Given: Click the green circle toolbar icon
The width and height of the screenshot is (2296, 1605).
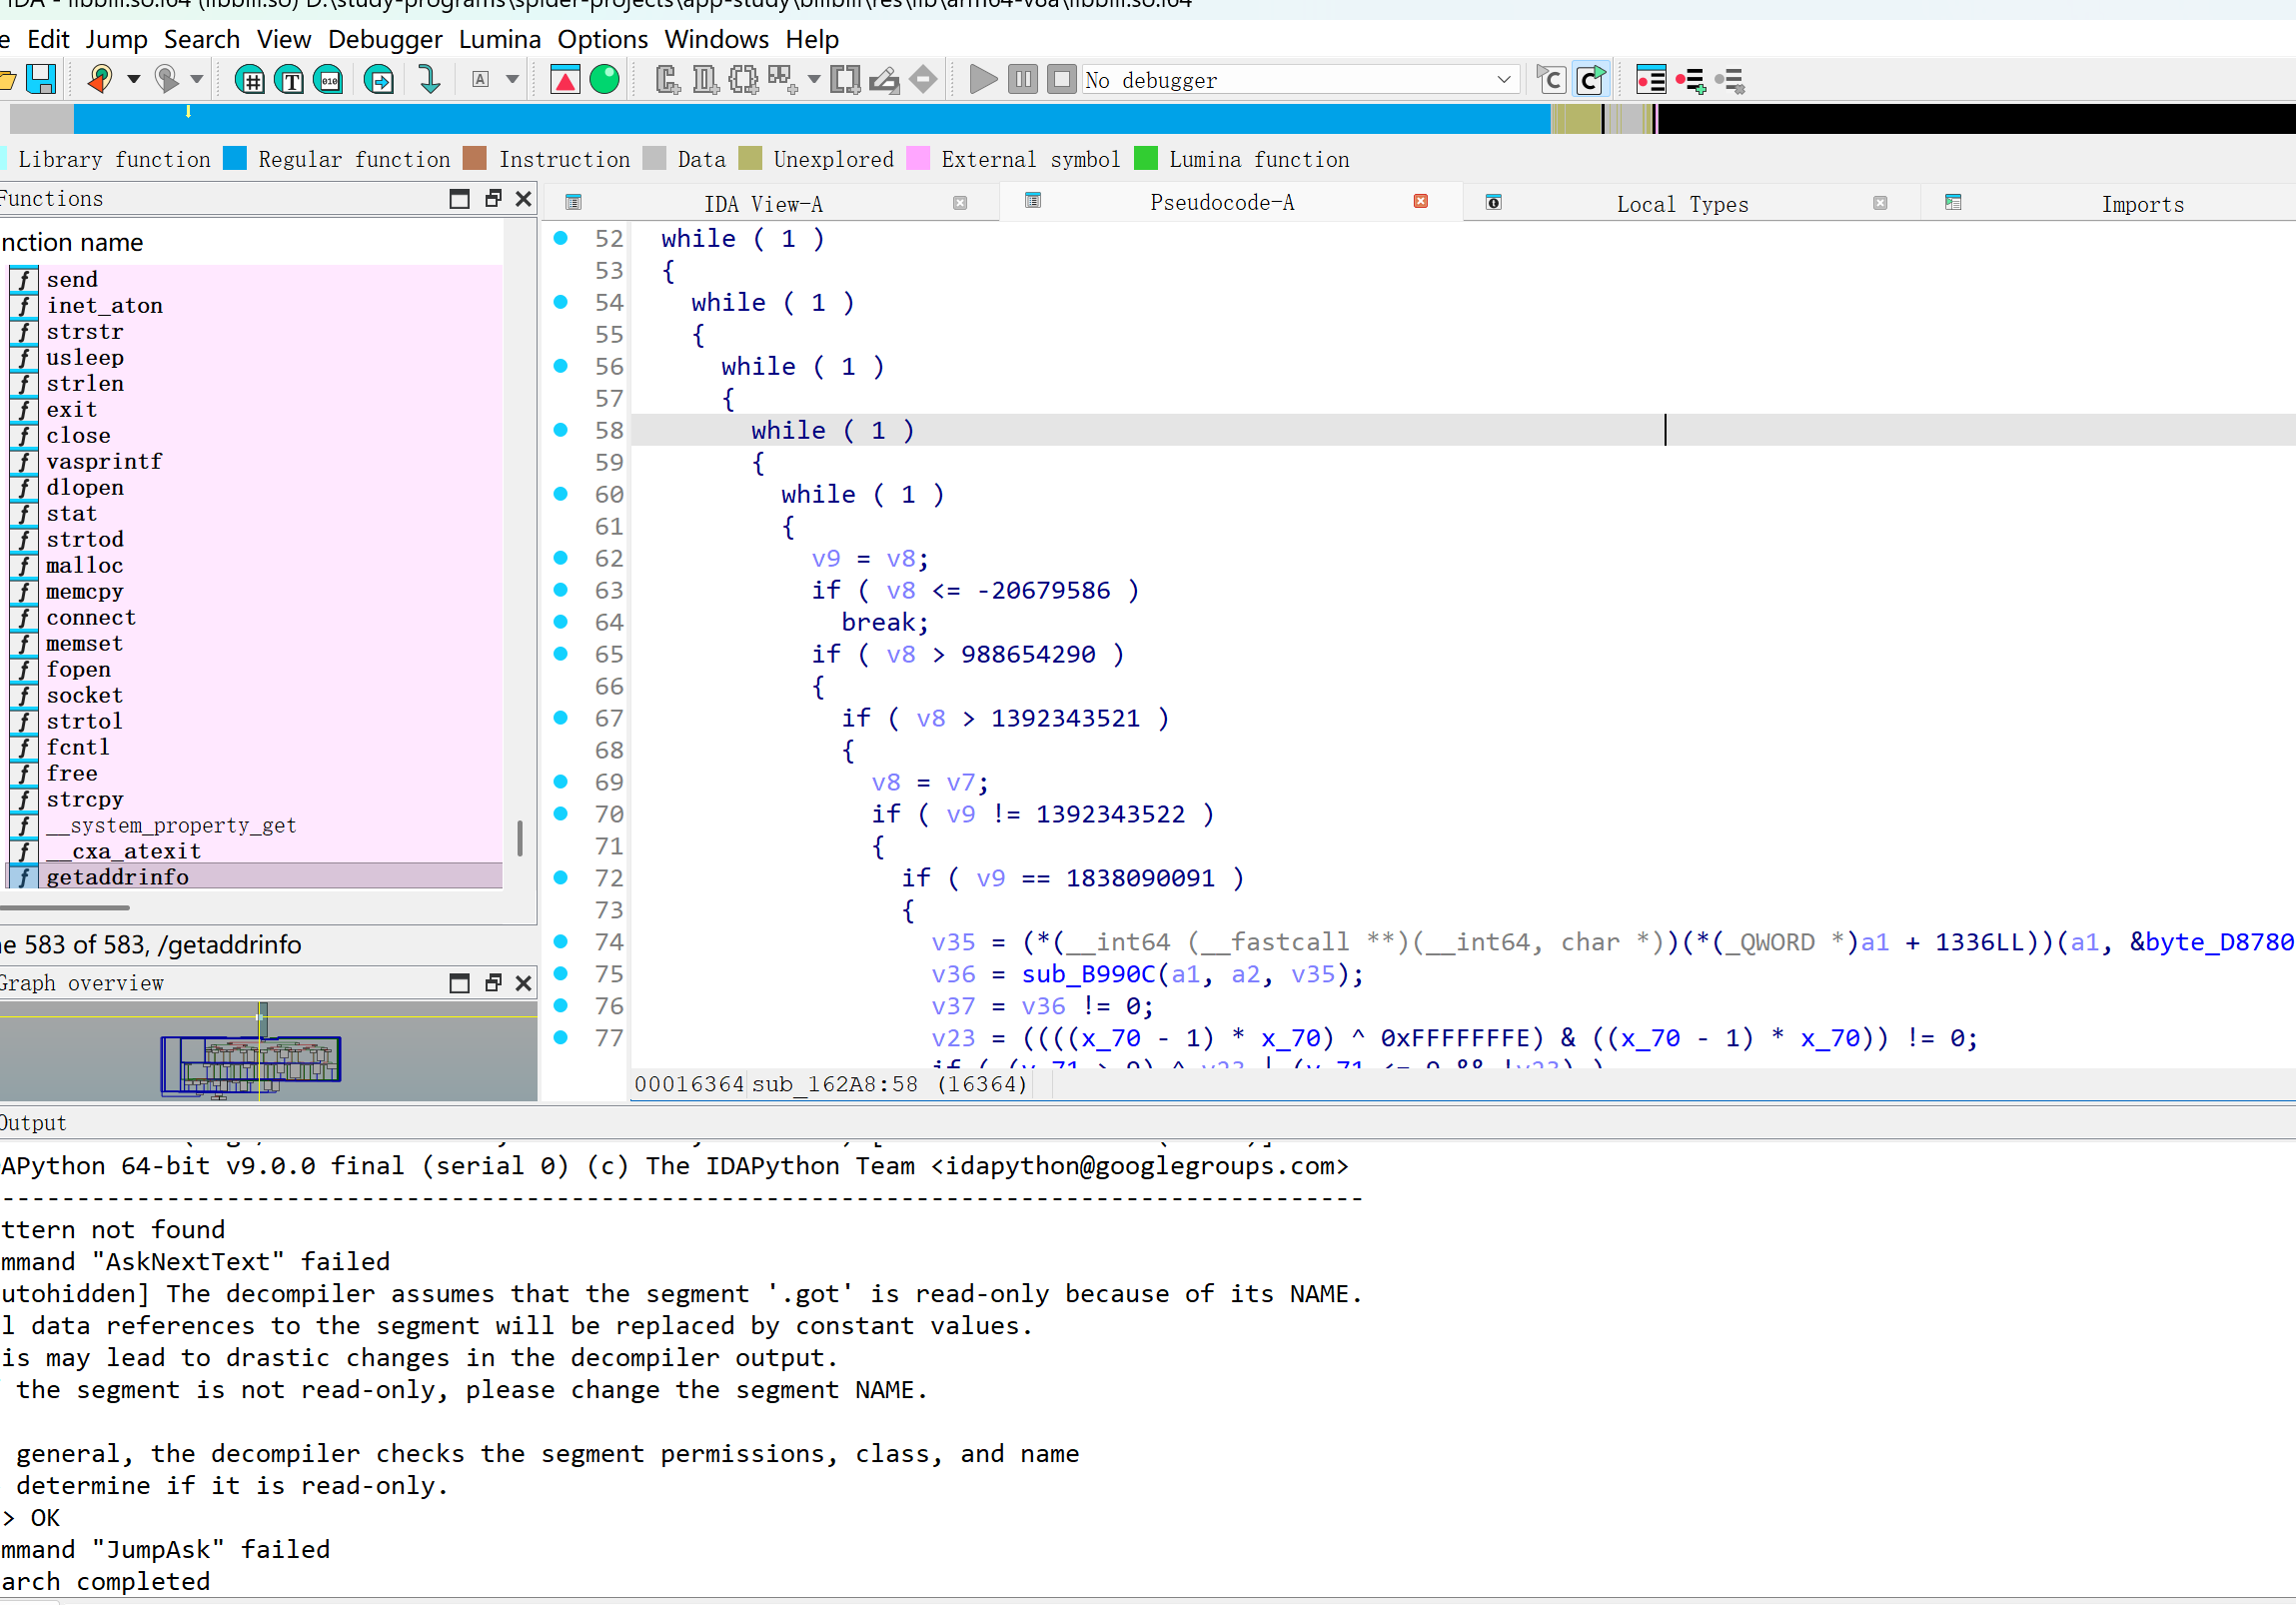Looking at the screenshot, I should click(605, 79).
